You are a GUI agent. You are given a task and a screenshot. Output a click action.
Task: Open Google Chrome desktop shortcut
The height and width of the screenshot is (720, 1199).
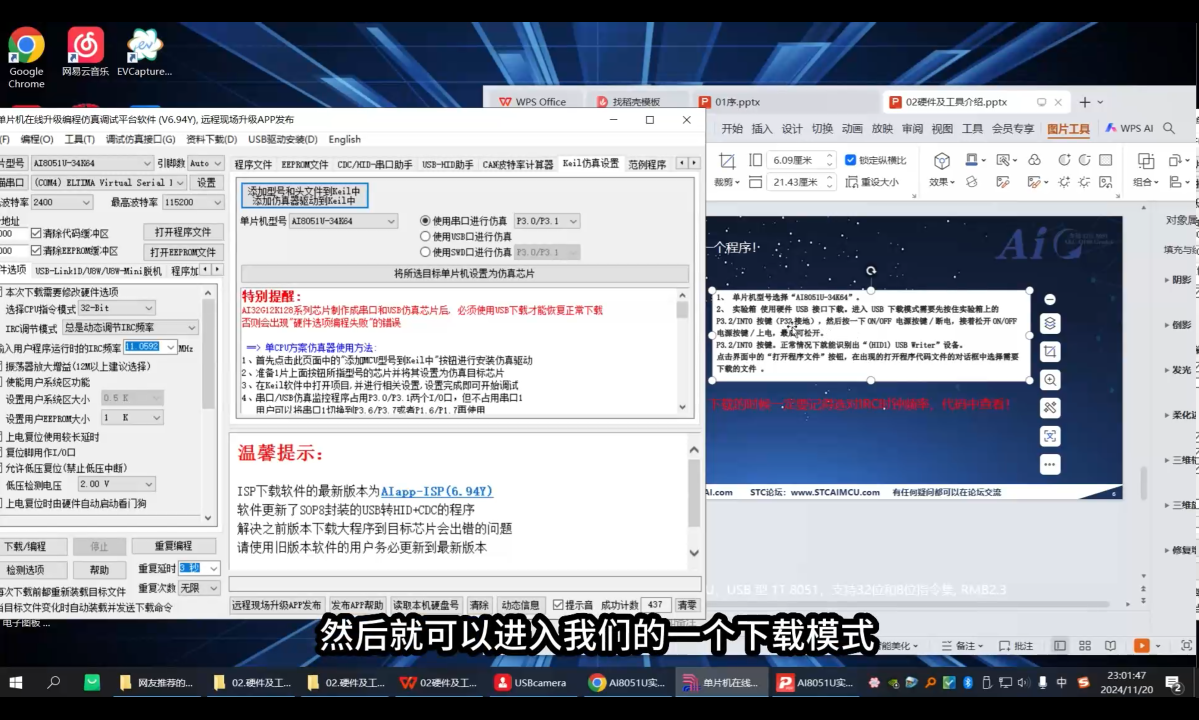coord(26,58)
